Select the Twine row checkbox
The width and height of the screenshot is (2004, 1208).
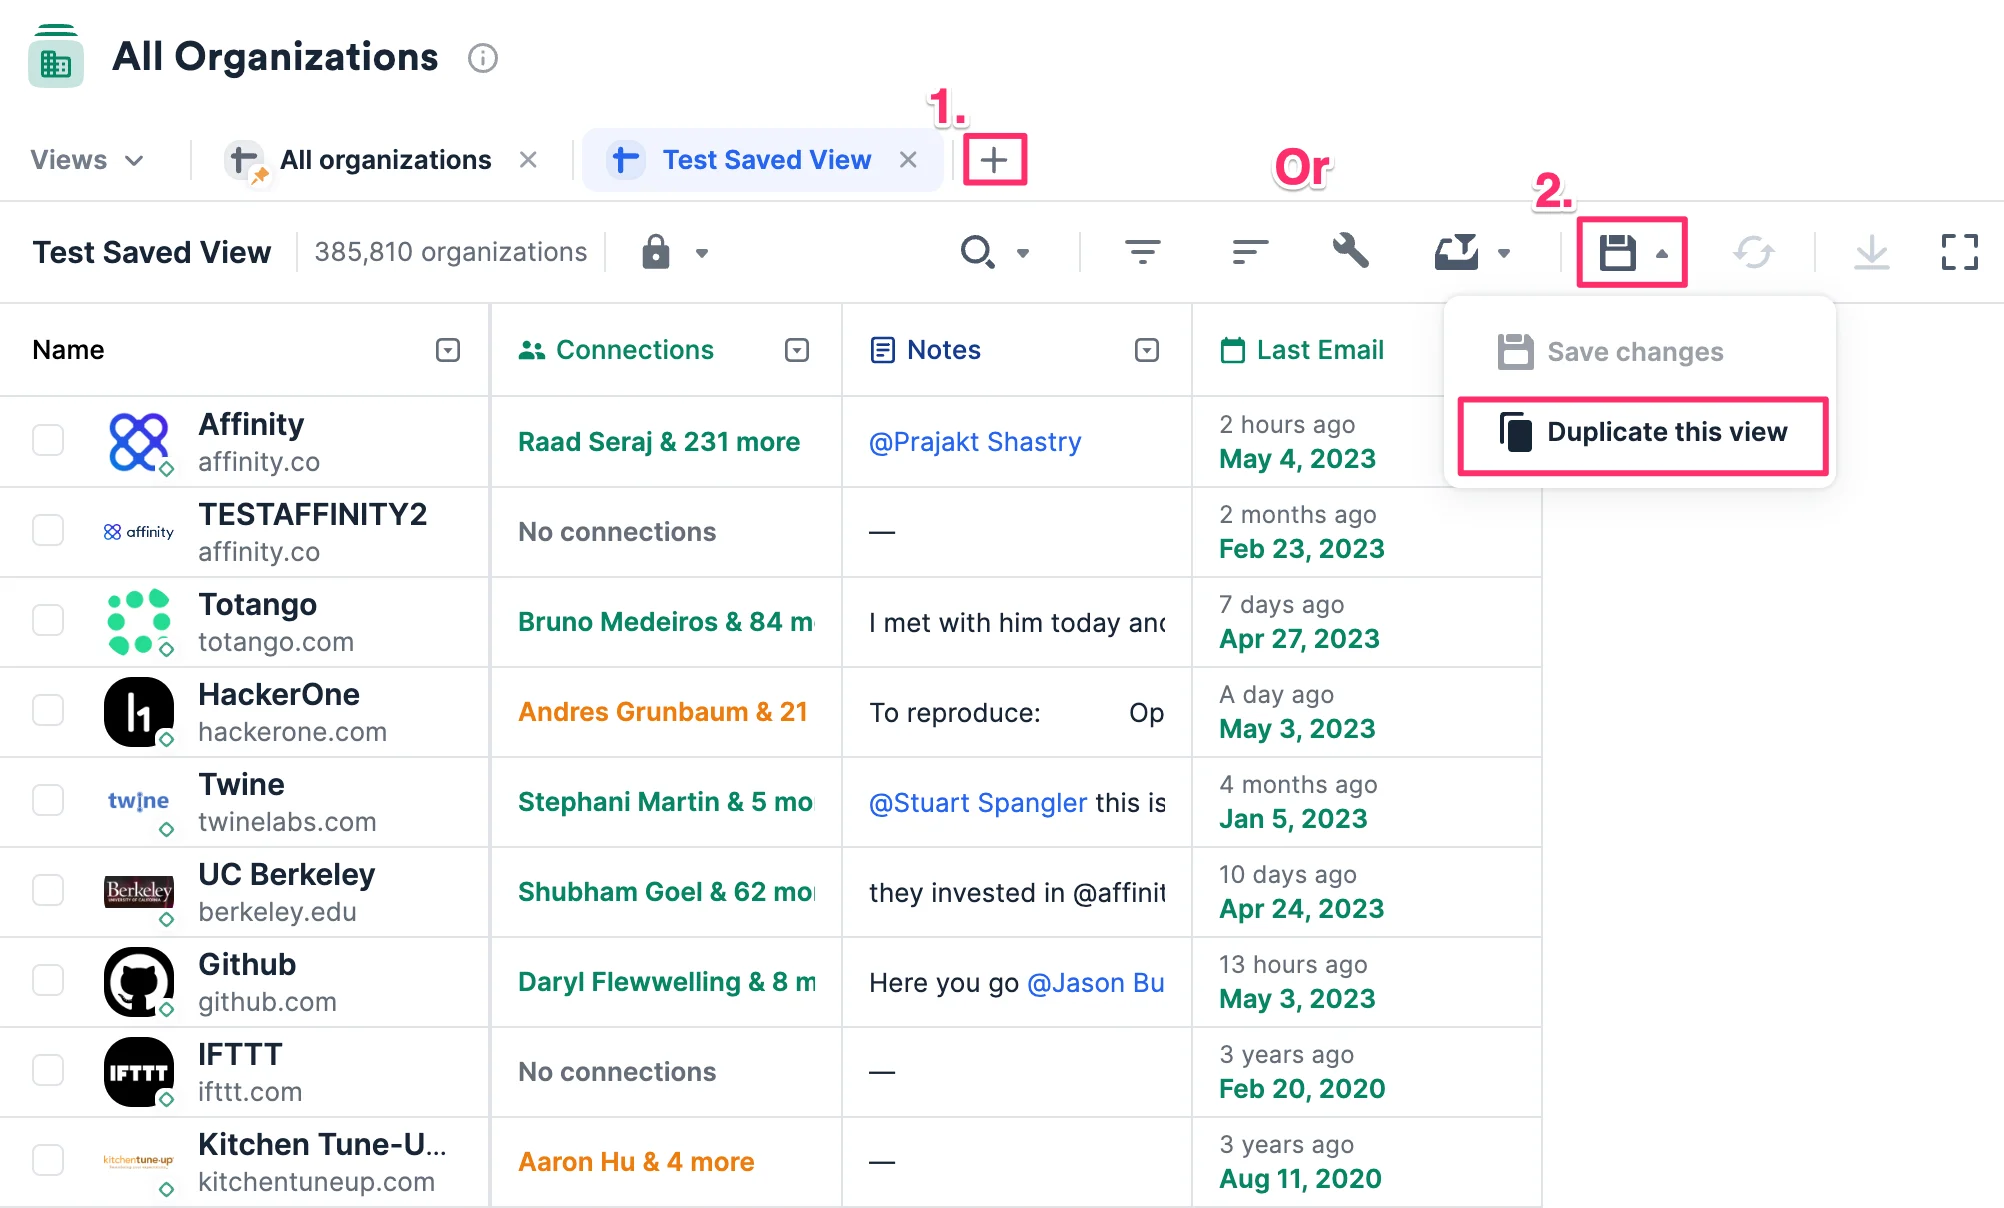(48, 800)
